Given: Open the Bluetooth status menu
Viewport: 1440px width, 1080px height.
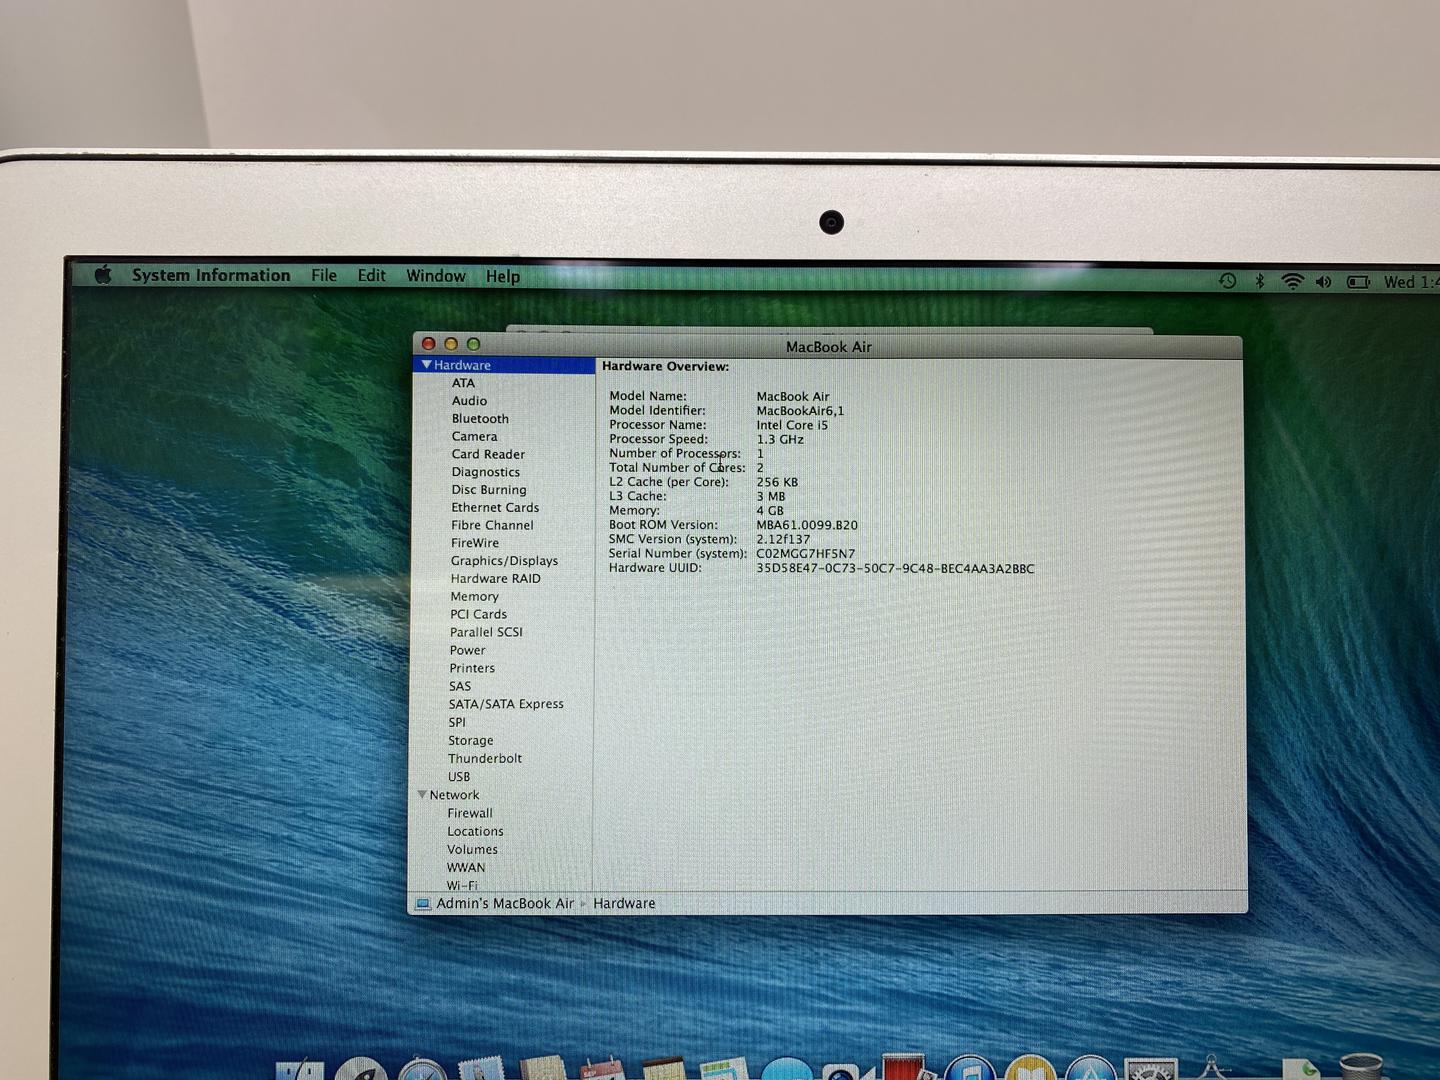Looking at the screenshot, I should point(1260,282).
